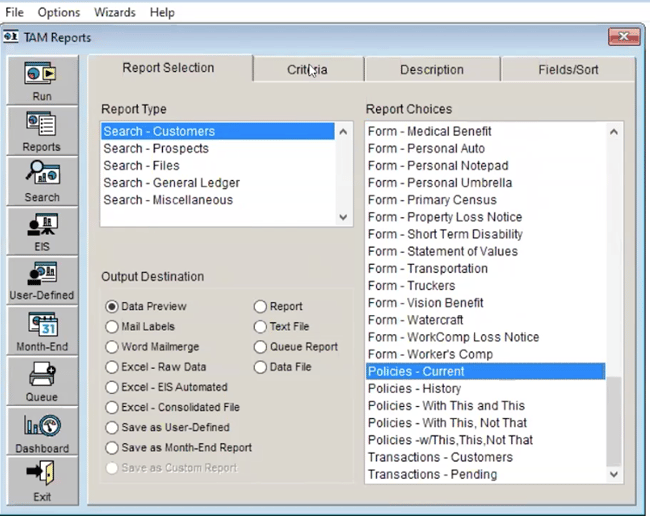Screen dimensions: 650x516
Task: Select Queue Report output destination
Action: click(296, 346)
